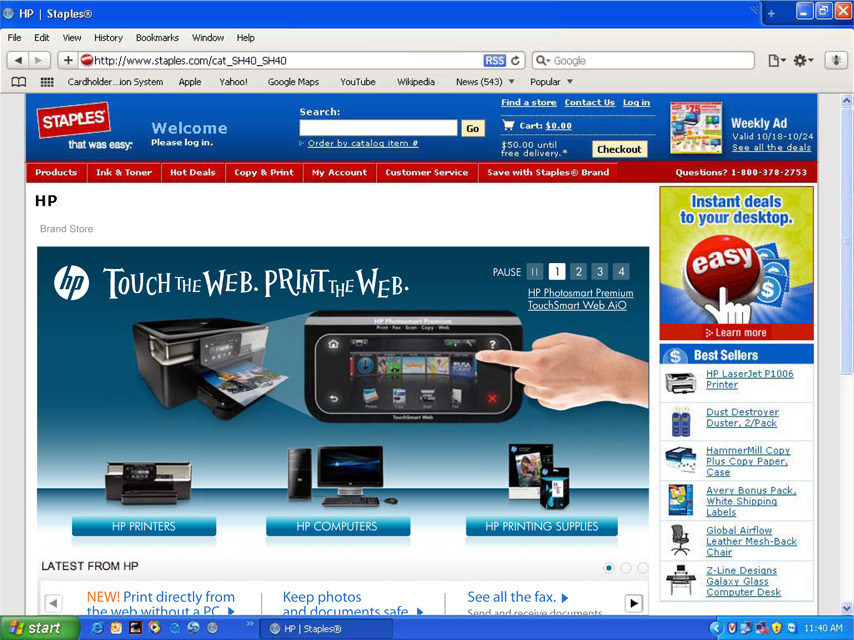Viewport: 854px width, 640px height.
Task: Click Learn more on Instant deals ad
Action: [x=736, y=332]
